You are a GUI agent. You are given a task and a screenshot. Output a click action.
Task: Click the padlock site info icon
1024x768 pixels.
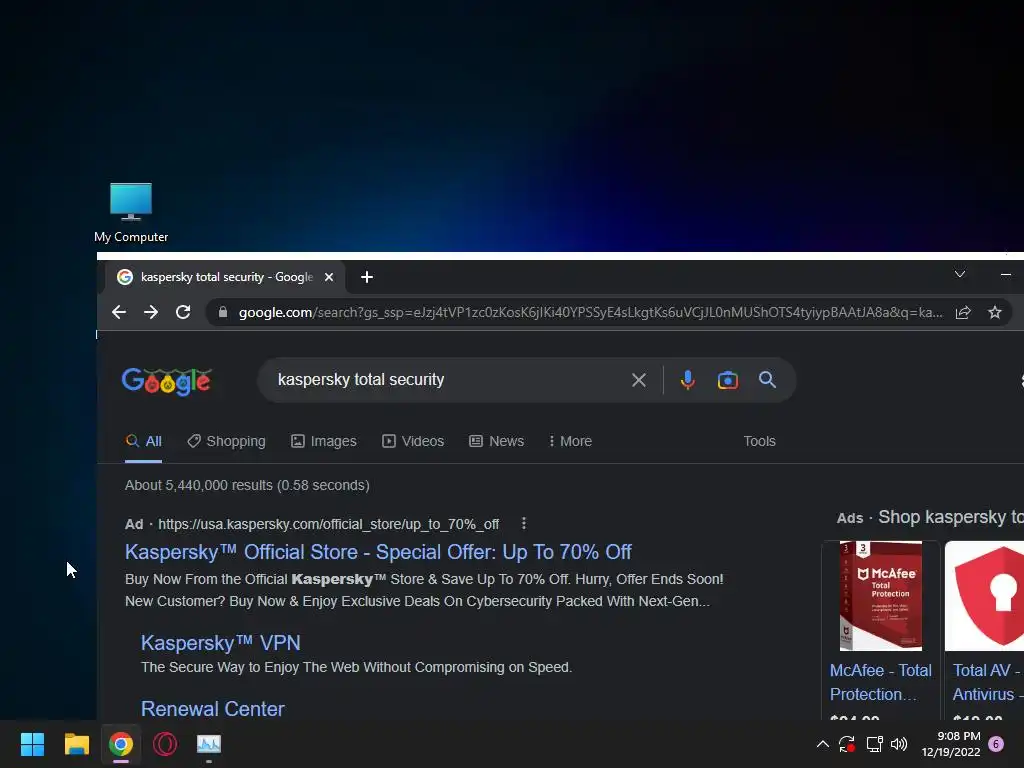pos(223,312)
